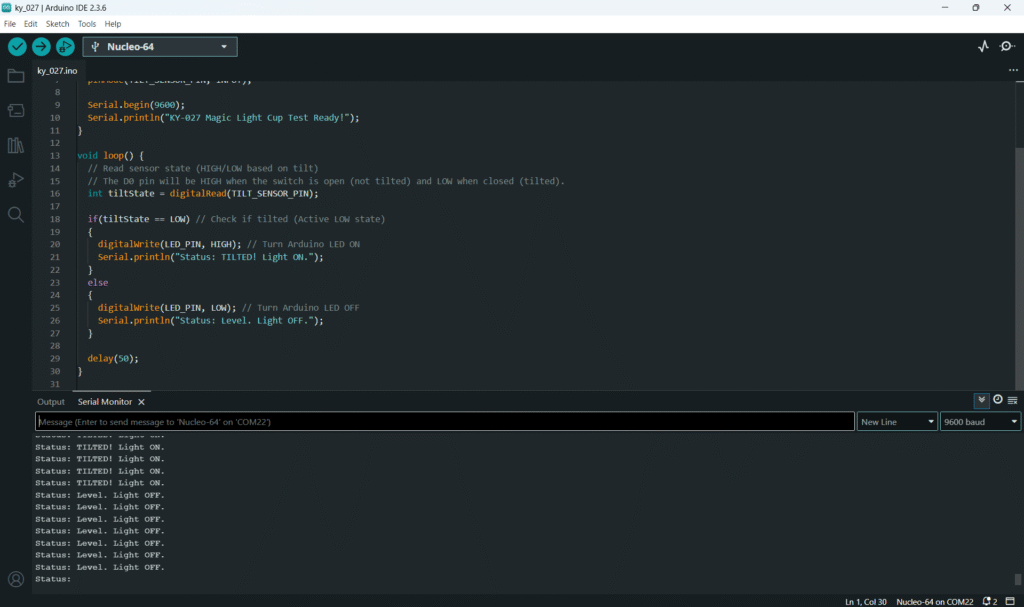Switch to the Output tab
1024x607 pixels.
point(51,402)
